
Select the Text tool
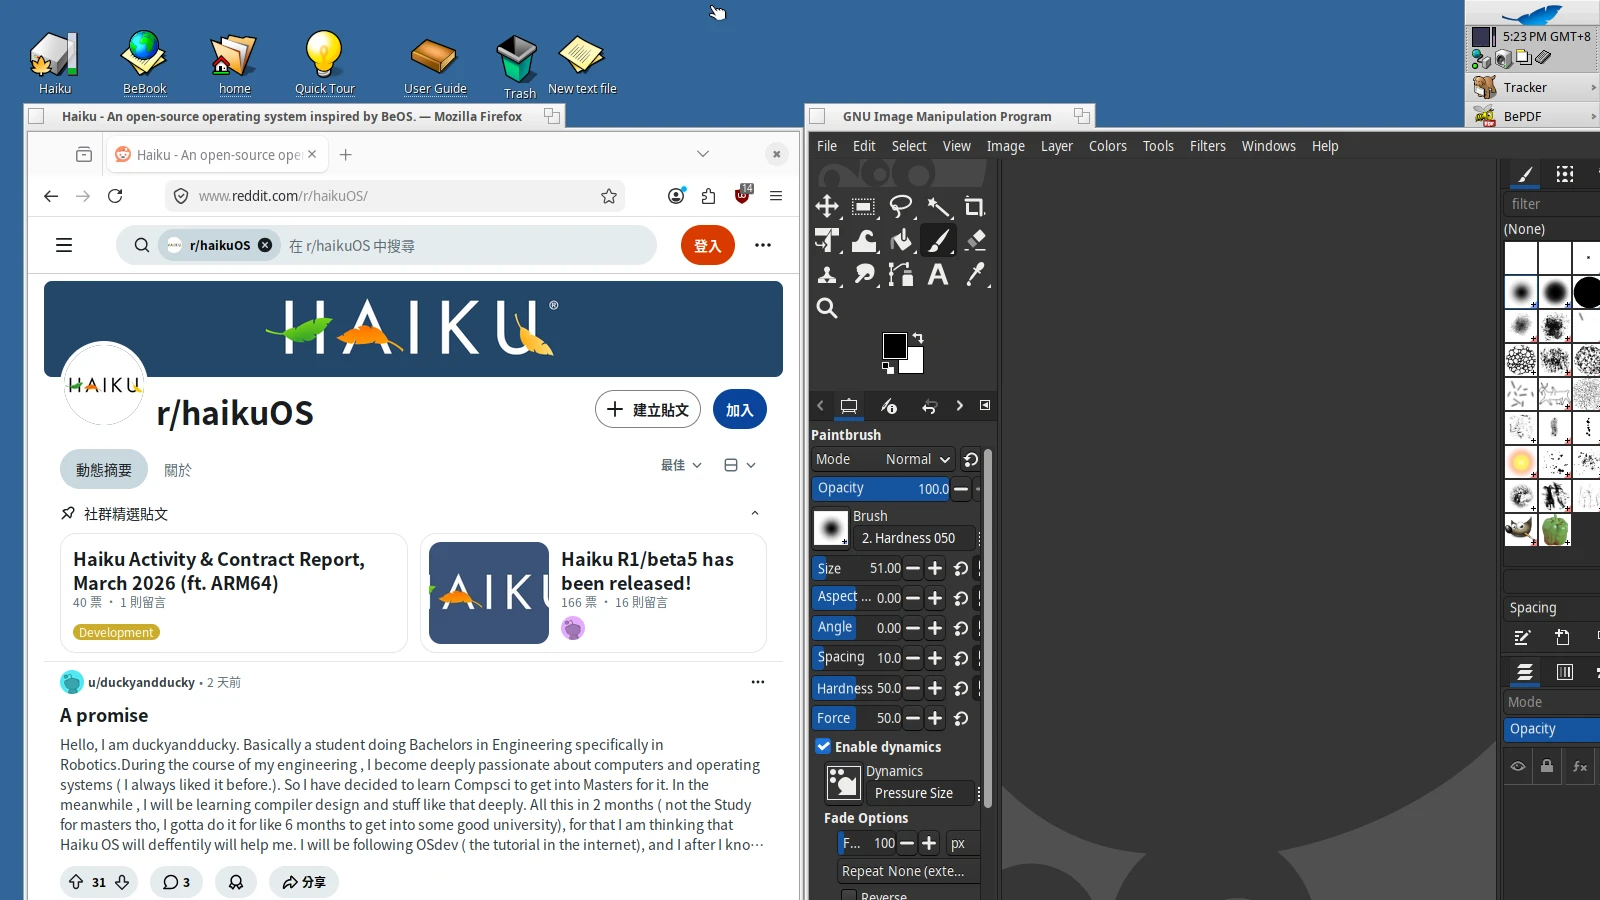938,275
